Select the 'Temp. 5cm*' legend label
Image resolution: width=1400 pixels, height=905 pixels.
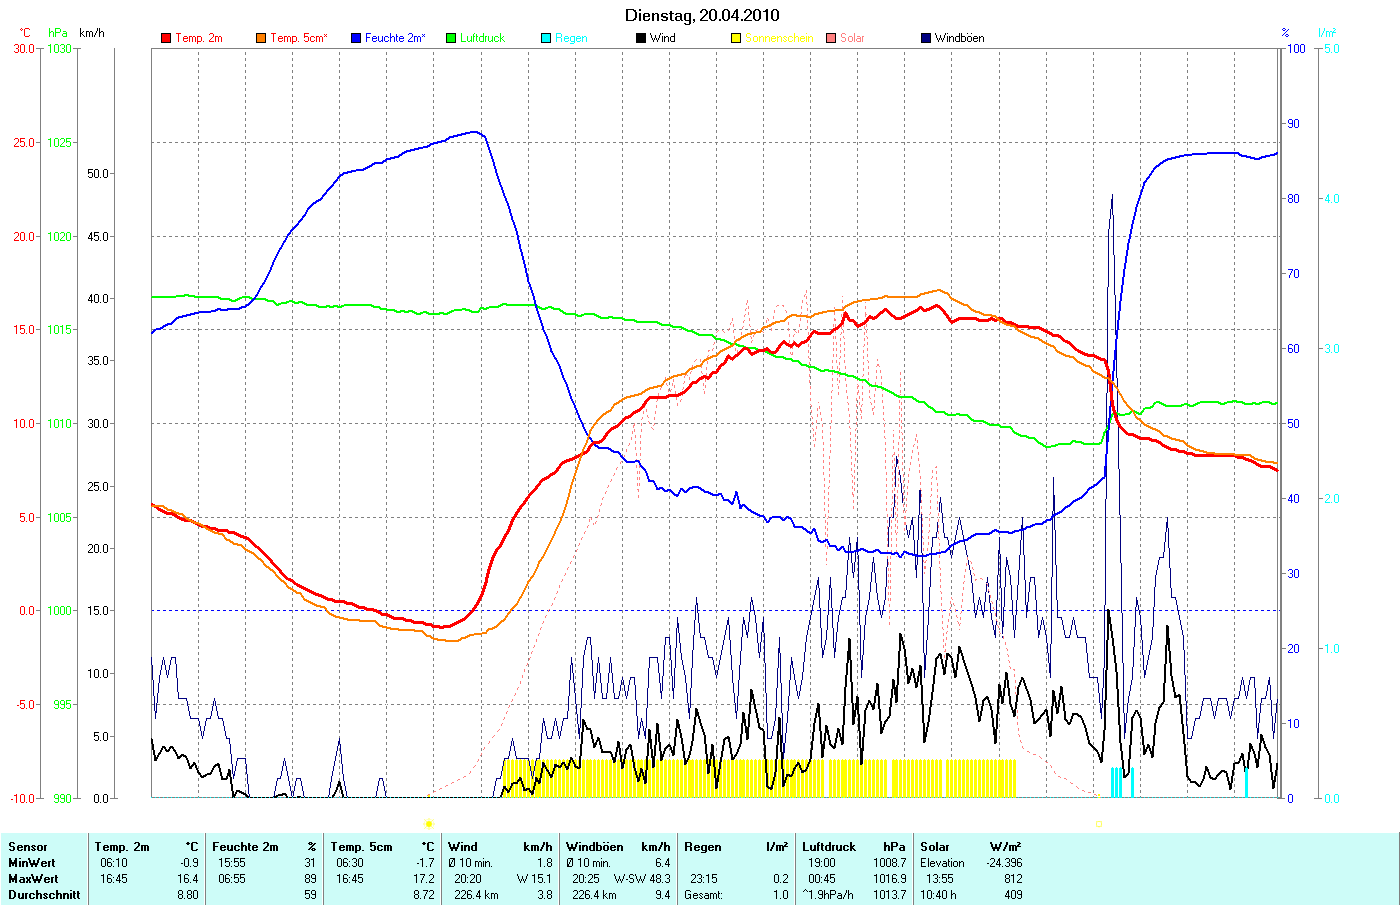[299, 38]
